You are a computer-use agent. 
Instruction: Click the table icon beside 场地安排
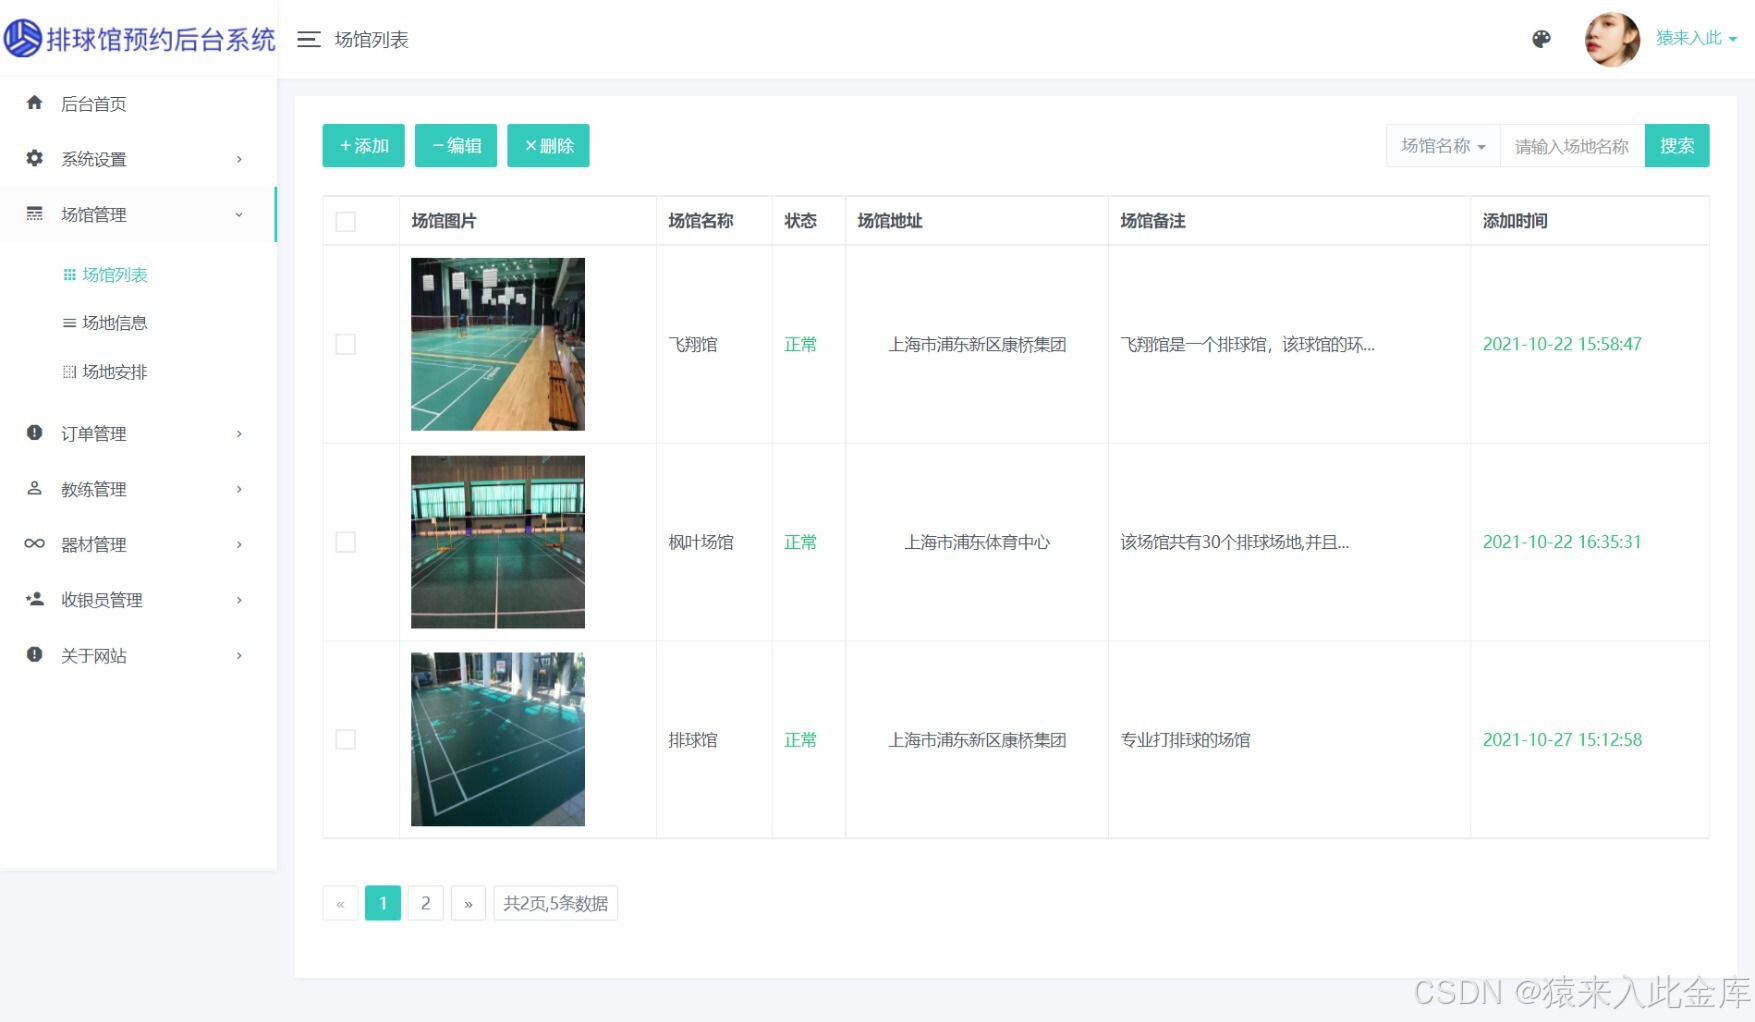[x=69, y=372]
